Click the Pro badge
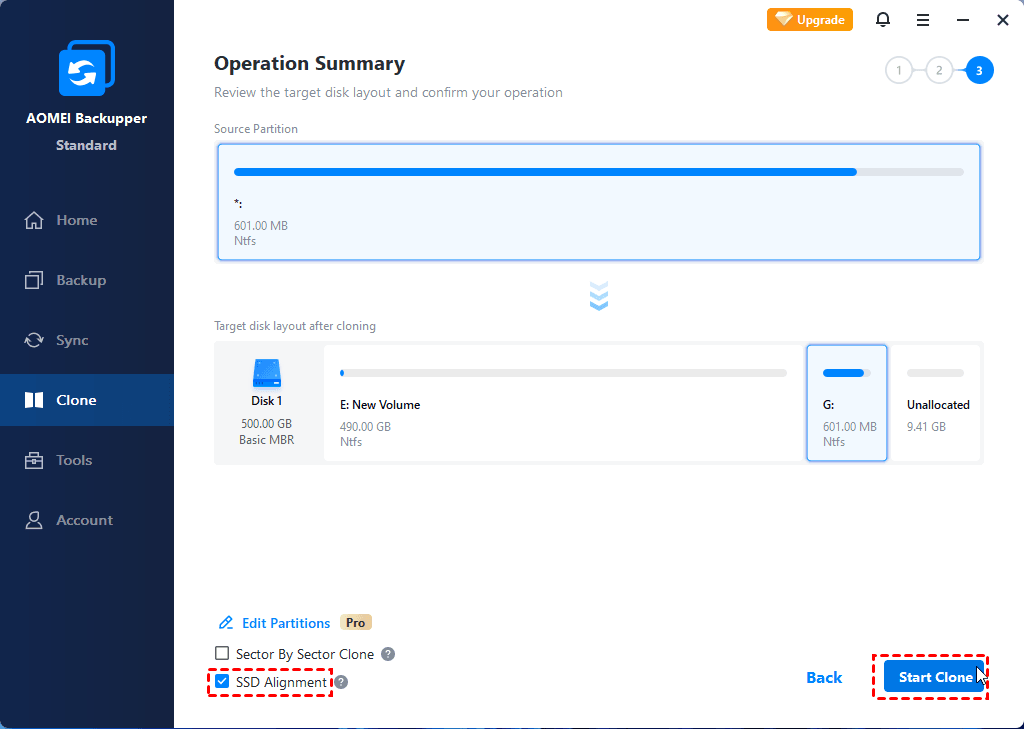1024x729 pixels. [x=356, y=623]
